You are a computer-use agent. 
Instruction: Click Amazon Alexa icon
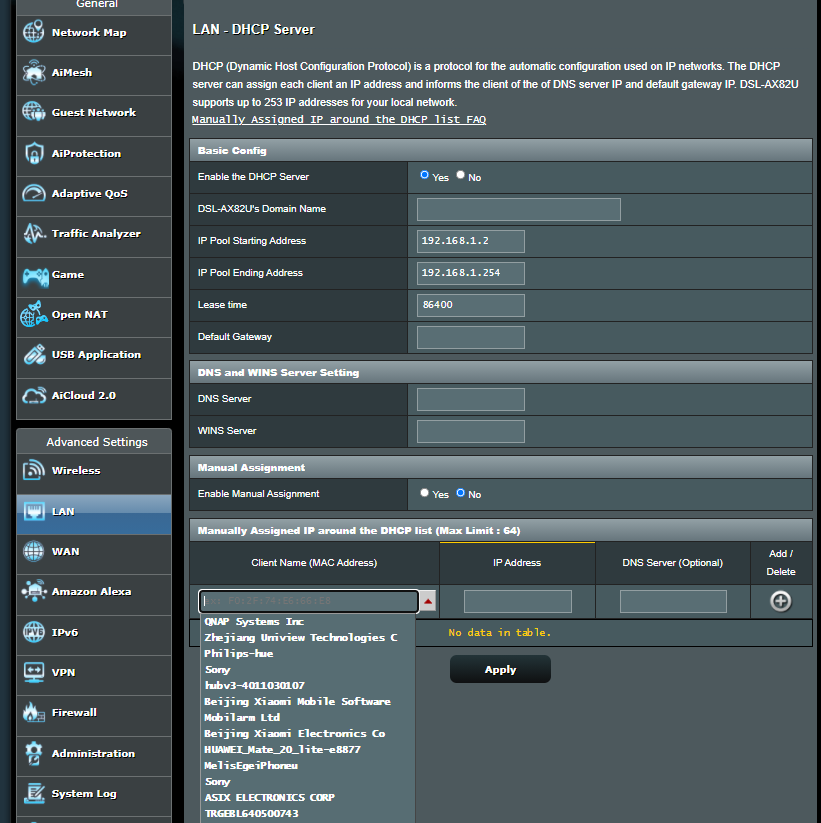pyautogui.click(x=34, y=591)
